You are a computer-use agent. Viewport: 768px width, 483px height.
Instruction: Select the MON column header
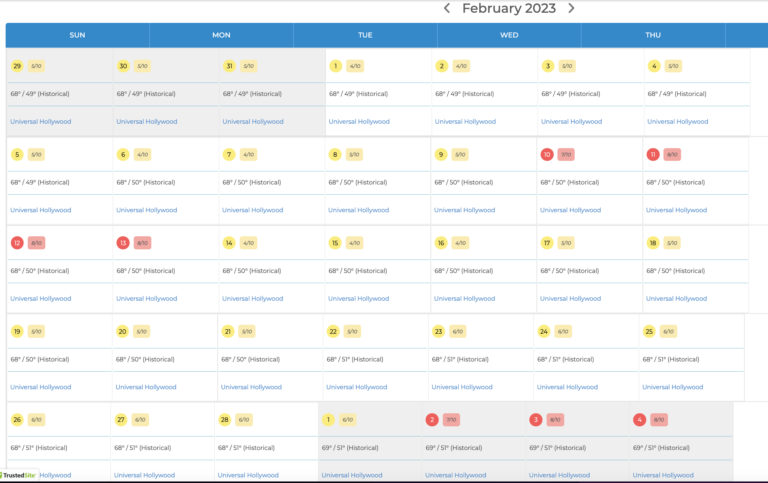pyautogui.click(x=221, y=35)
